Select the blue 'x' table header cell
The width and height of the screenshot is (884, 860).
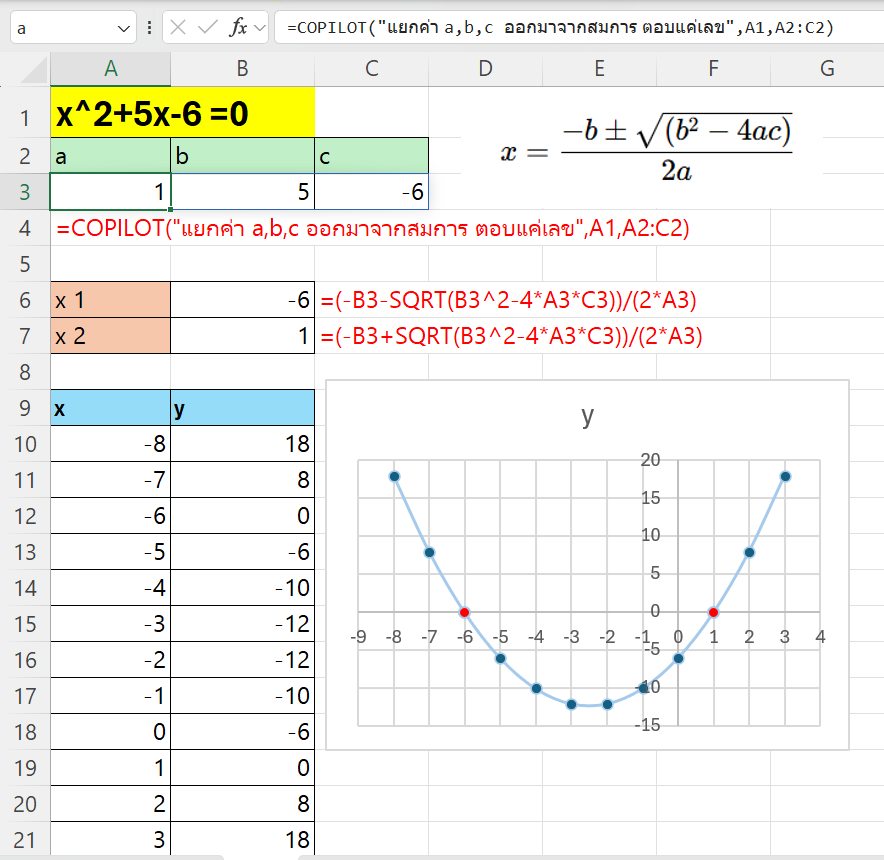[x=110, y=408]
